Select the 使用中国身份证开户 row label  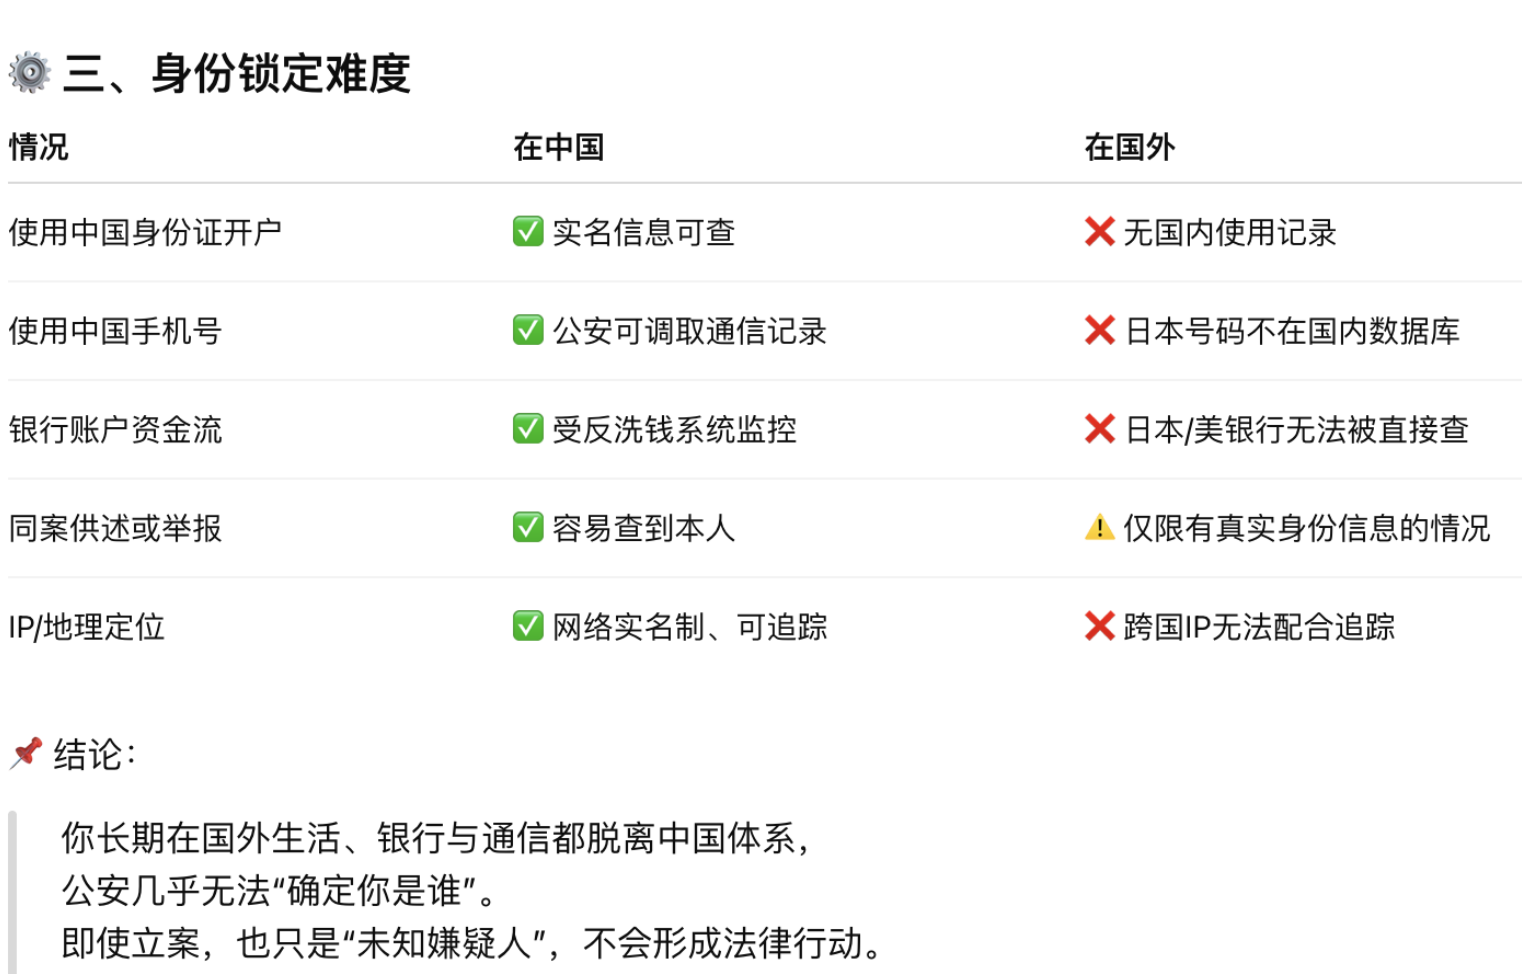point(145,232)
